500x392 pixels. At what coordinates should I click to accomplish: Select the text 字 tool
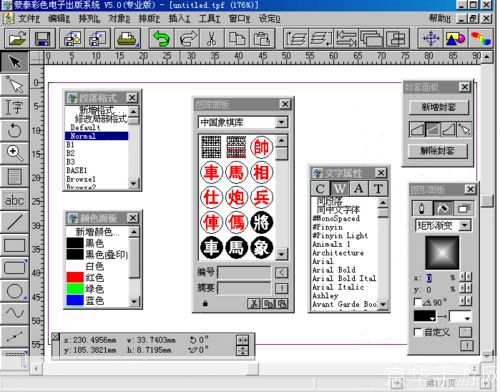14,107
